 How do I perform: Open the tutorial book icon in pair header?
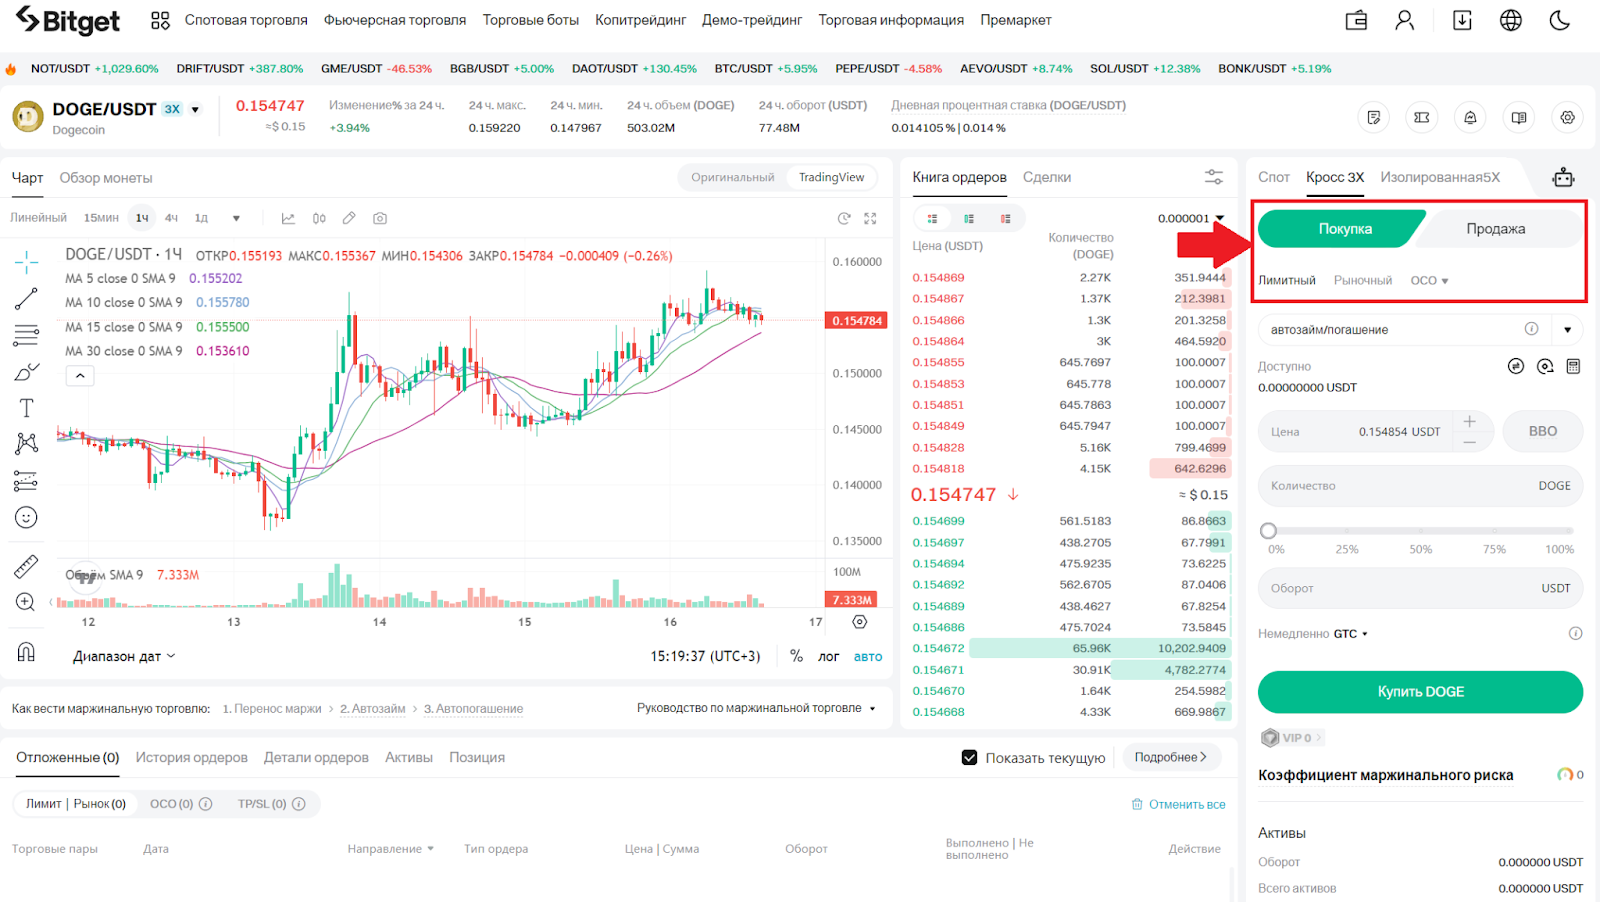1519,117
